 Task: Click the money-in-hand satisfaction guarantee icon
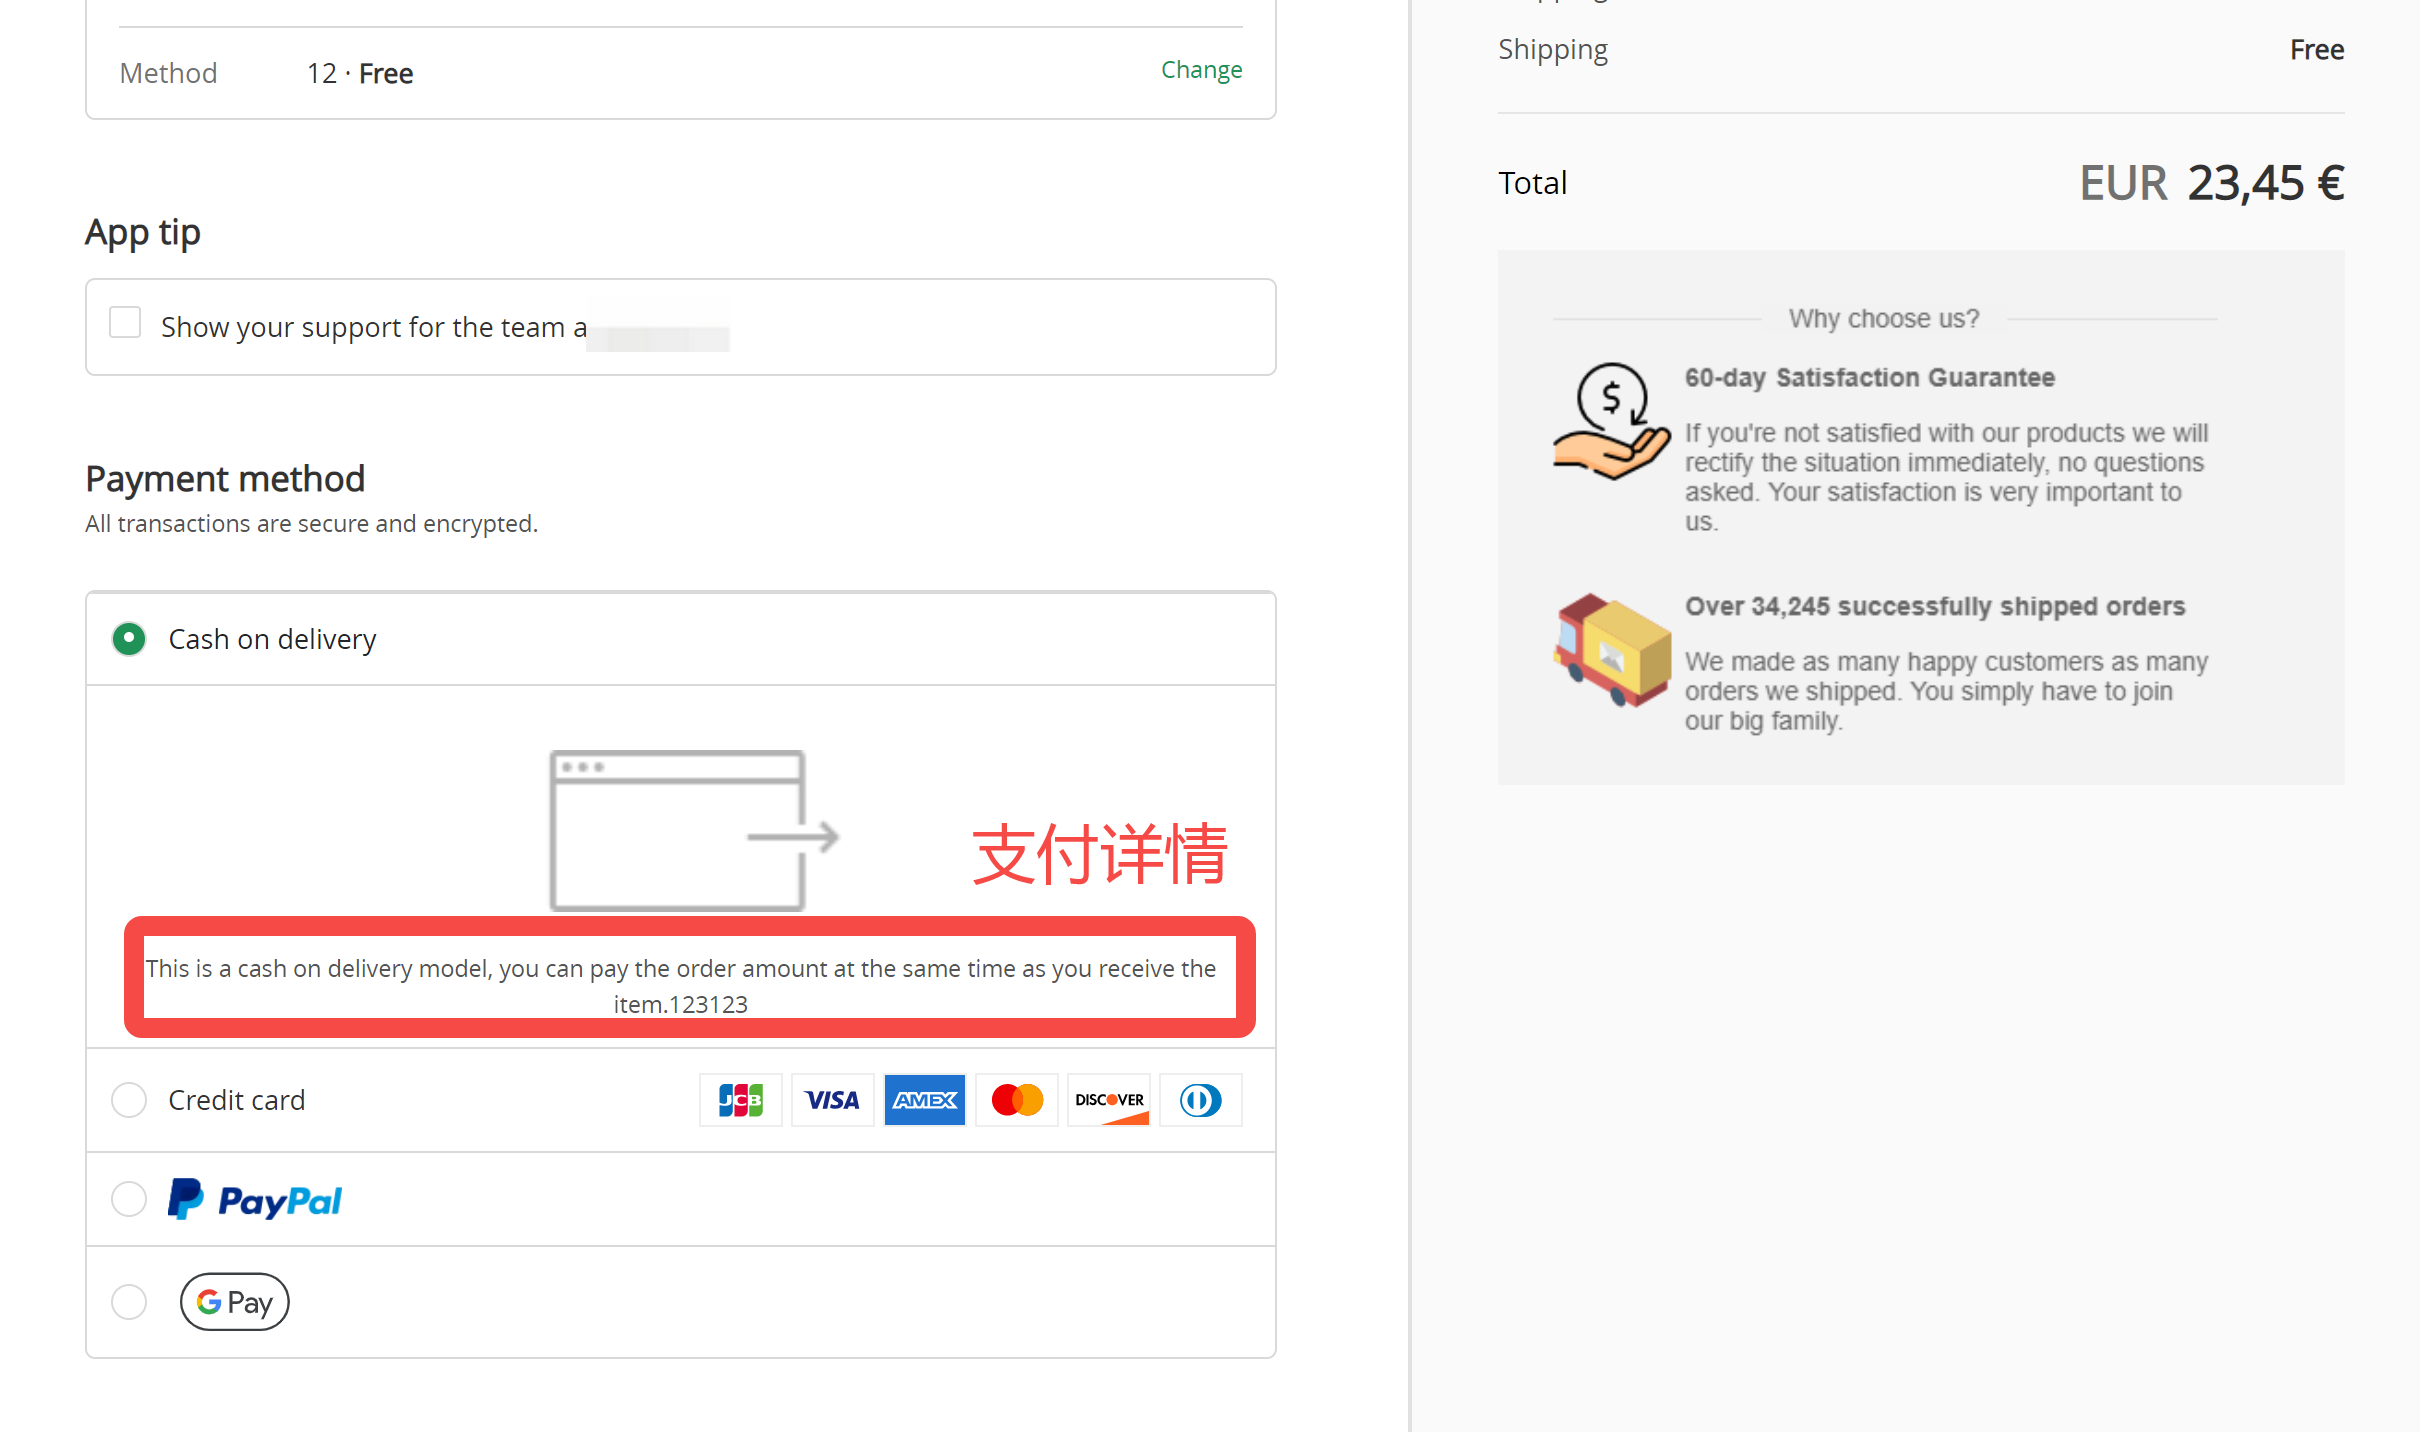[1611, 421]
